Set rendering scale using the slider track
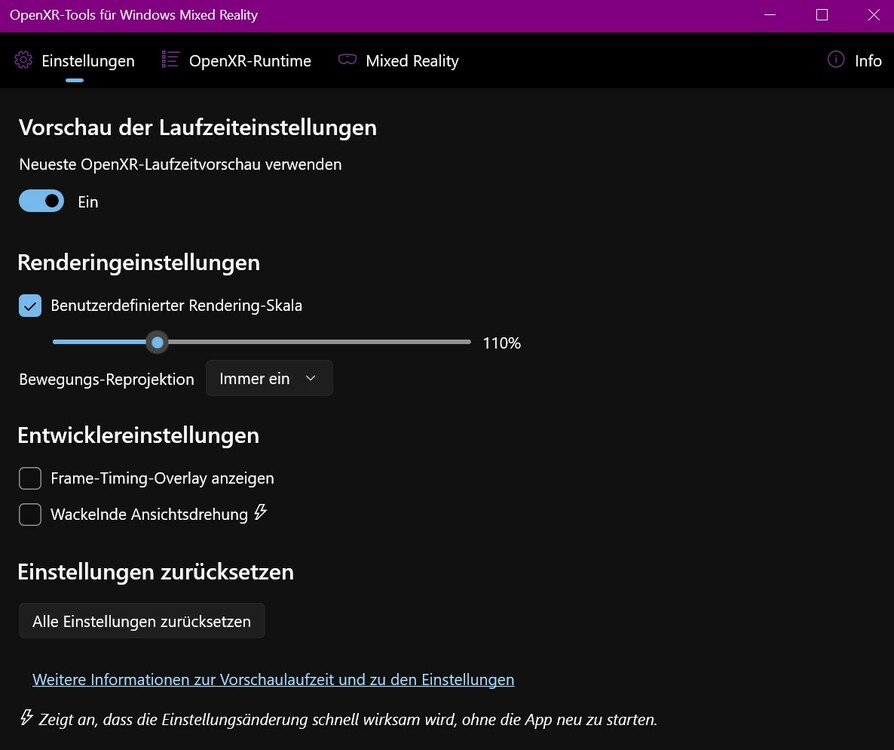 point(300,342)
